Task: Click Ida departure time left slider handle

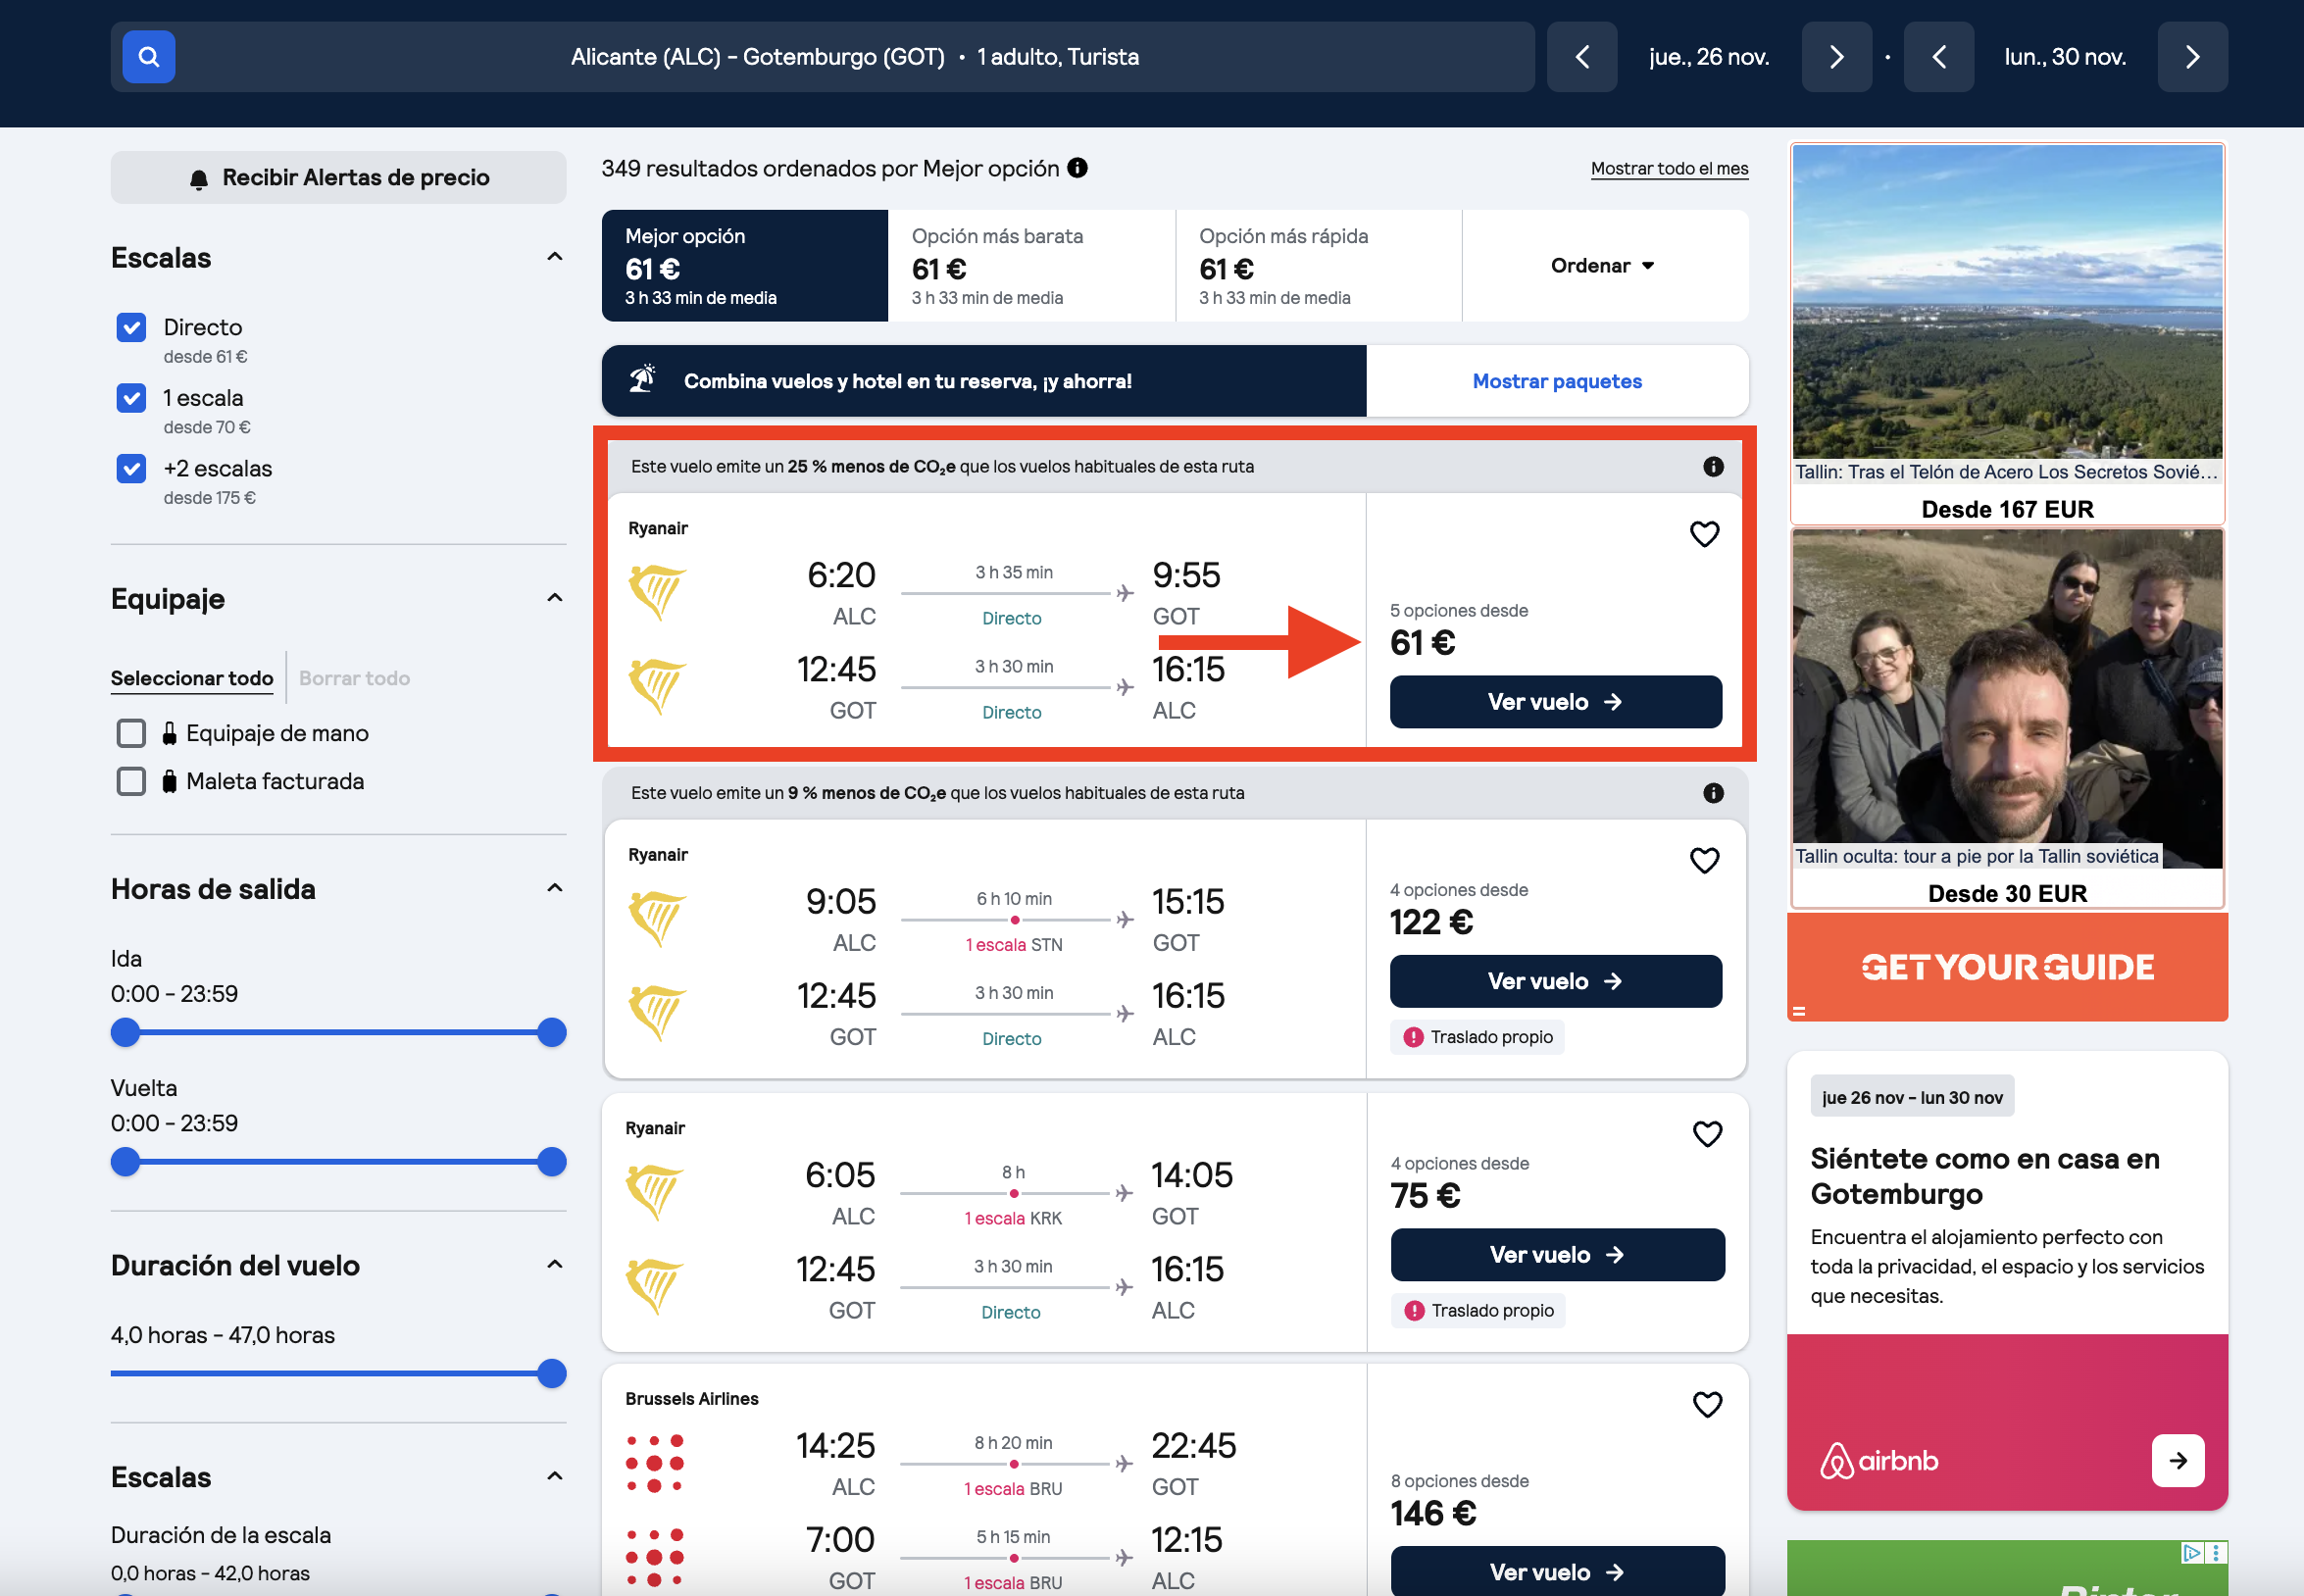Action: click(x=125, y=1032)
